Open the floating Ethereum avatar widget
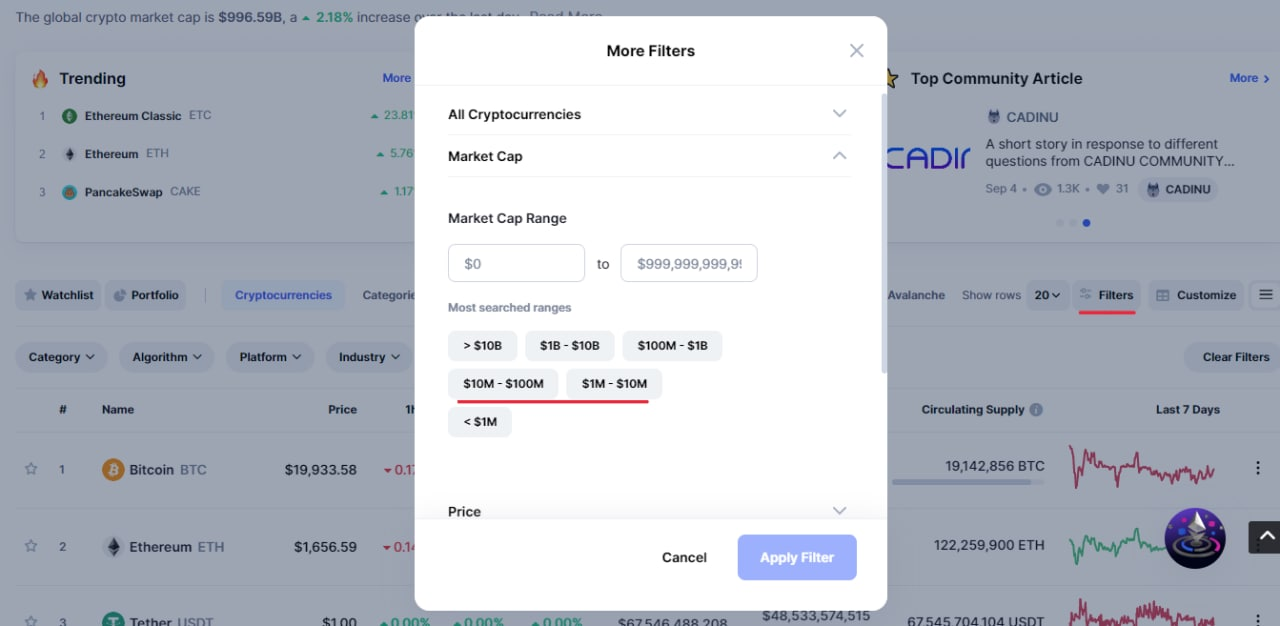1280x626 pixels. point(1195,538)
